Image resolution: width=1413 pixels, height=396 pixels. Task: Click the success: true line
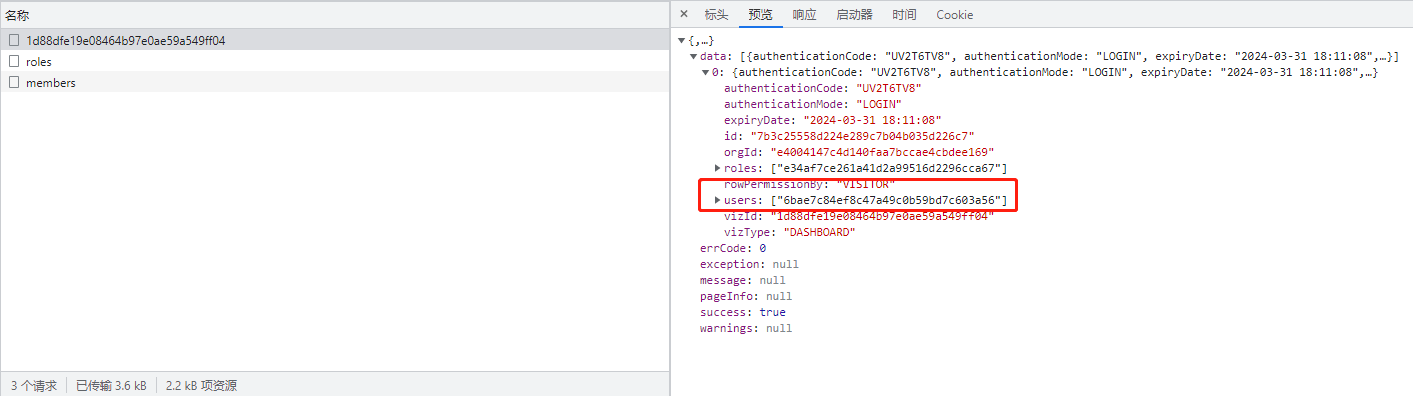tap(743, 312)
